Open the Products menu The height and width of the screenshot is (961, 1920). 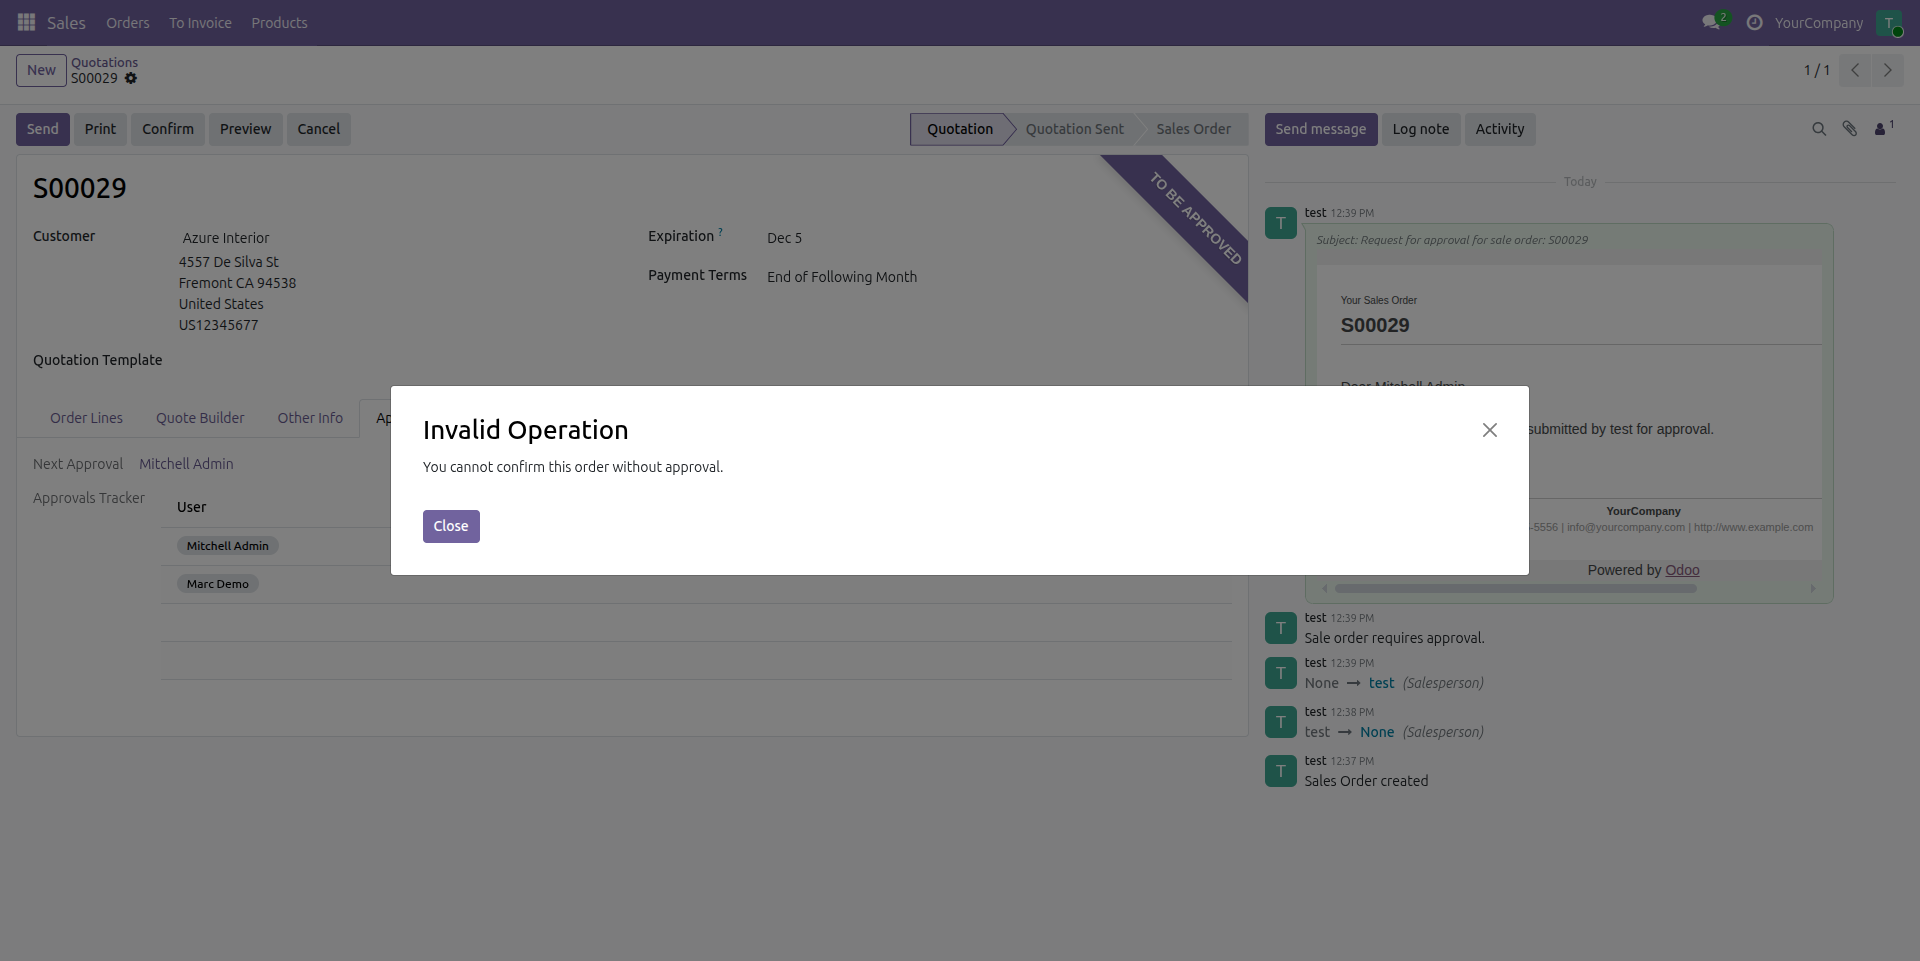279,23
